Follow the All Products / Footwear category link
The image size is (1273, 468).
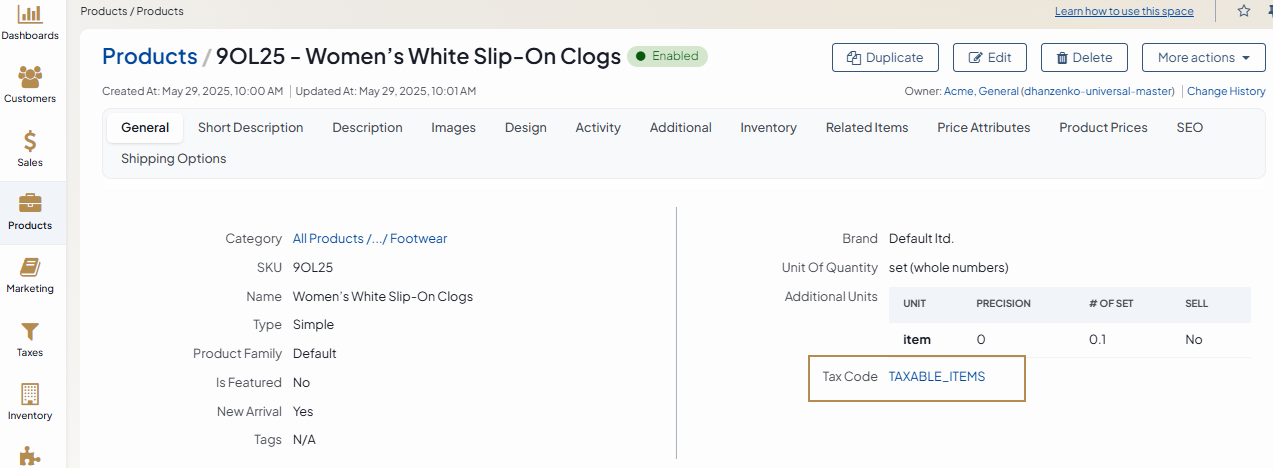[369, 239]
